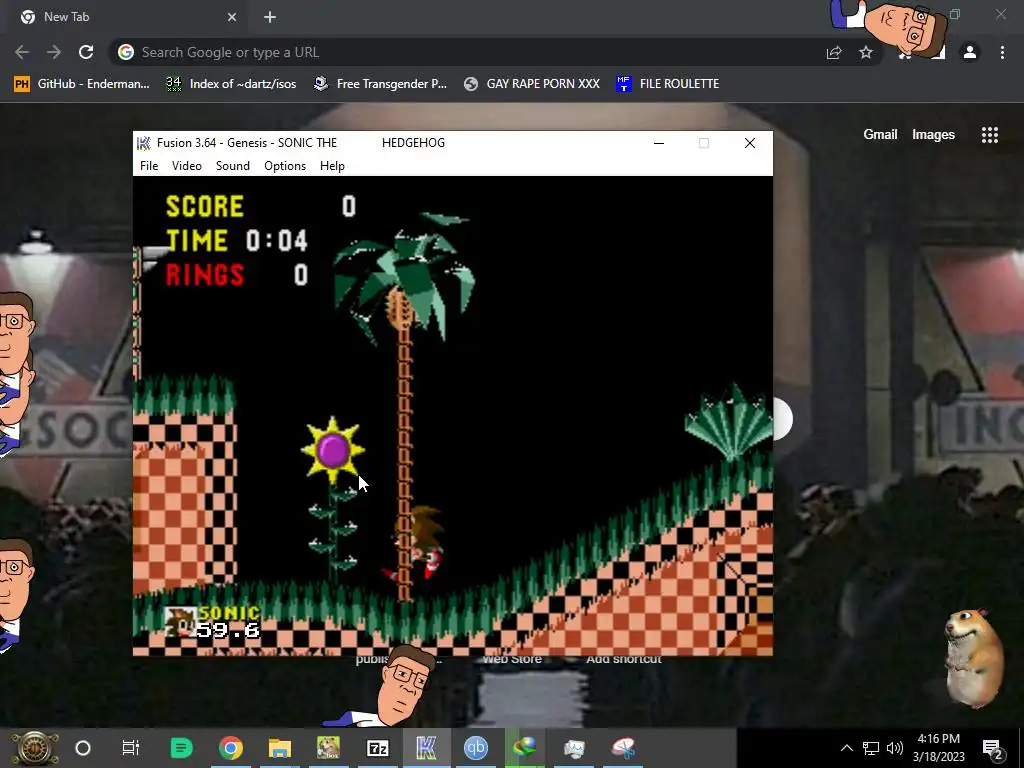The width and height of the screenshot is (1024, 768).
Task: Open the Chrome profile avatar button
Action: tap(970, 52)
